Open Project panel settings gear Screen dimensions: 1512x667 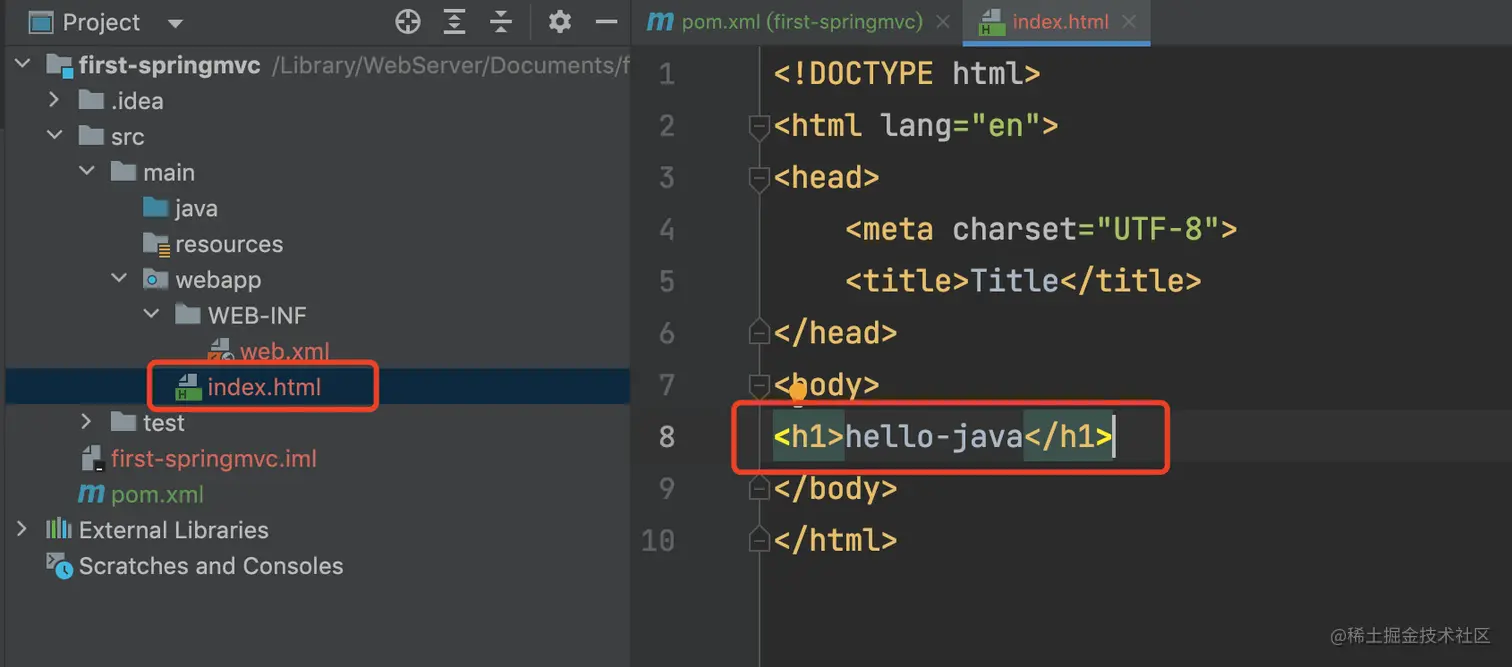[560, 21]
